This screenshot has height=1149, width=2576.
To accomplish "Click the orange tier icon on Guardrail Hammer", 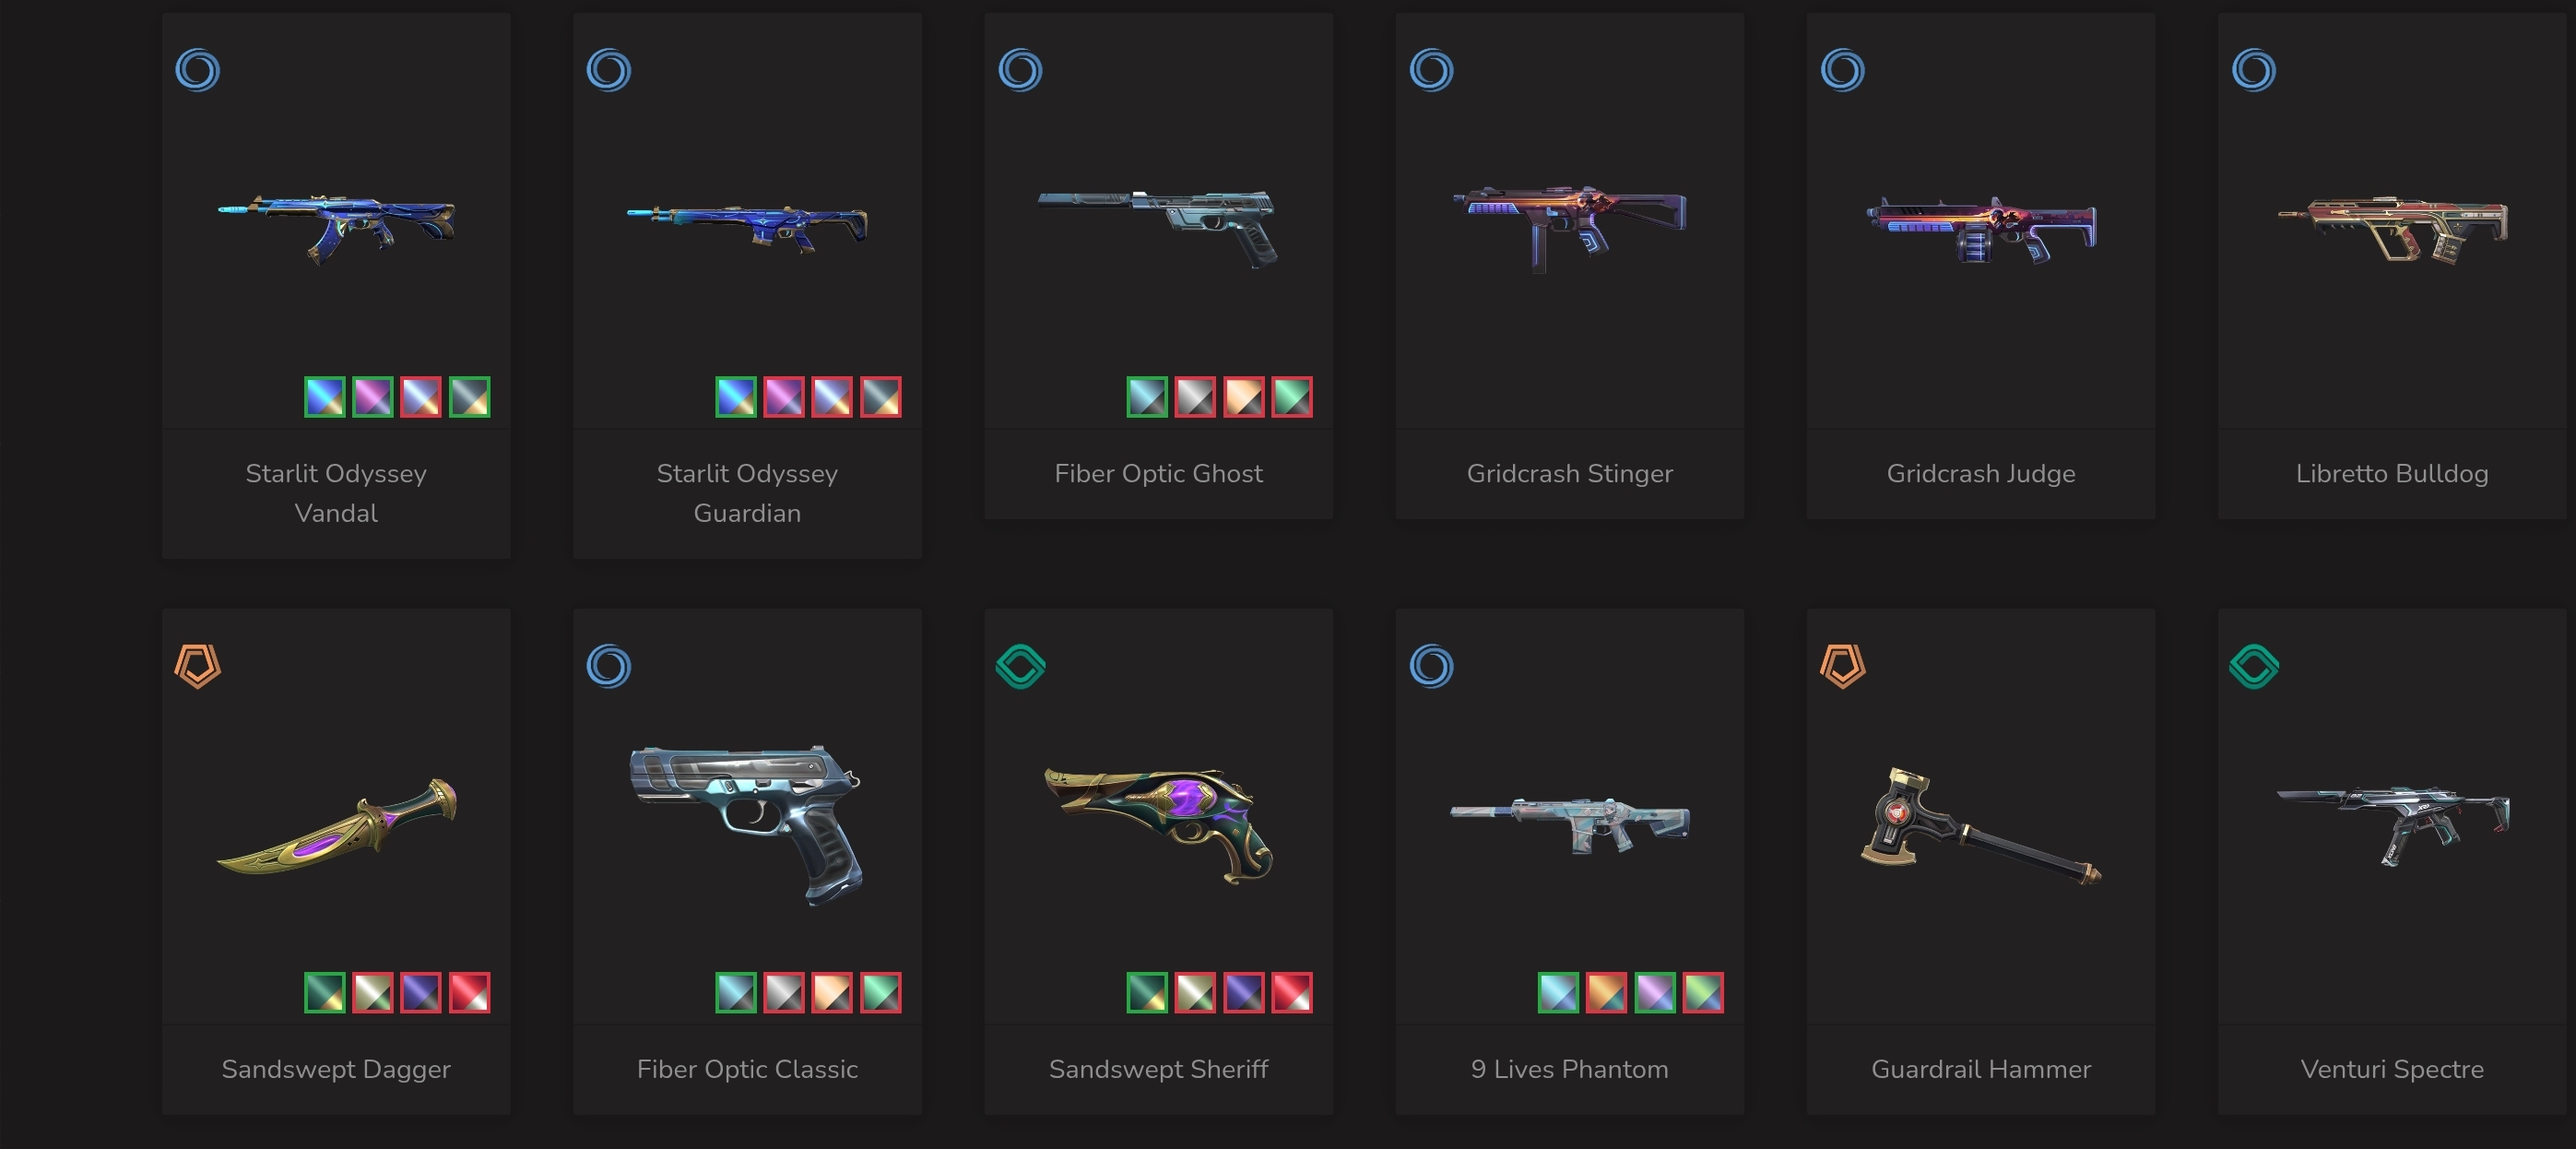I will 1842,666.
